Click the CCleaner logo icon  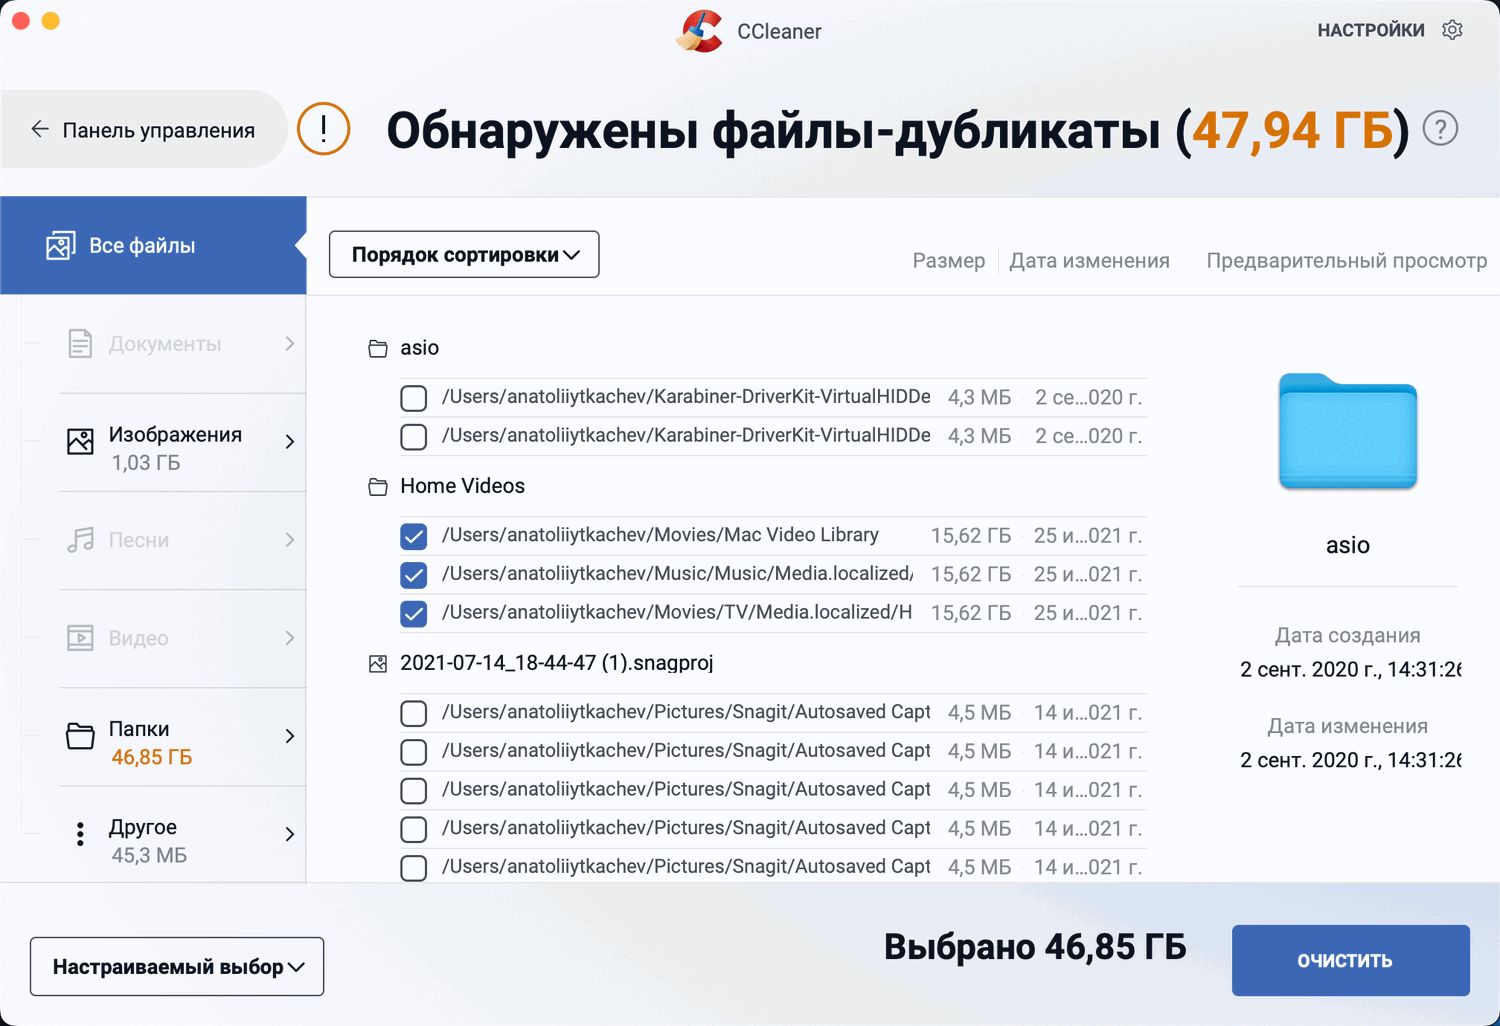pos(699,31)
